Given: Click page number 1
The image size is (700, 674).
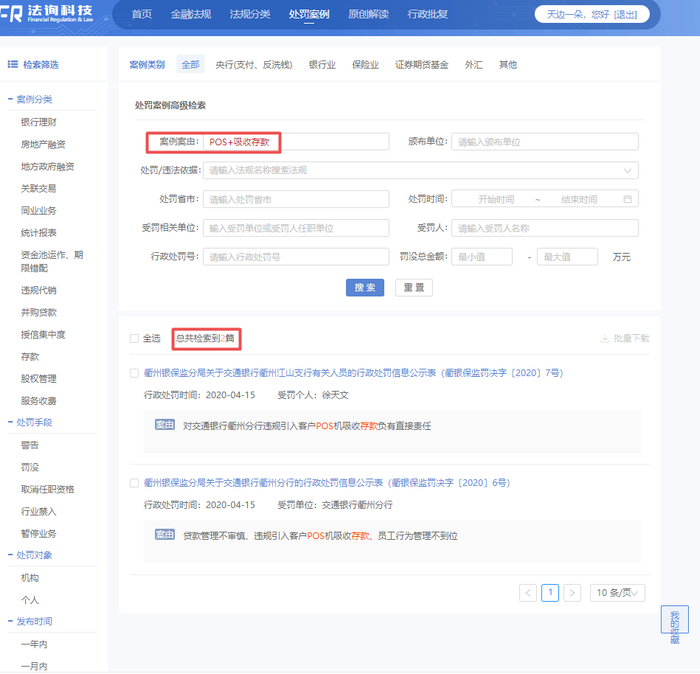Looking at the screenshot, I should [x=550, y=593].
